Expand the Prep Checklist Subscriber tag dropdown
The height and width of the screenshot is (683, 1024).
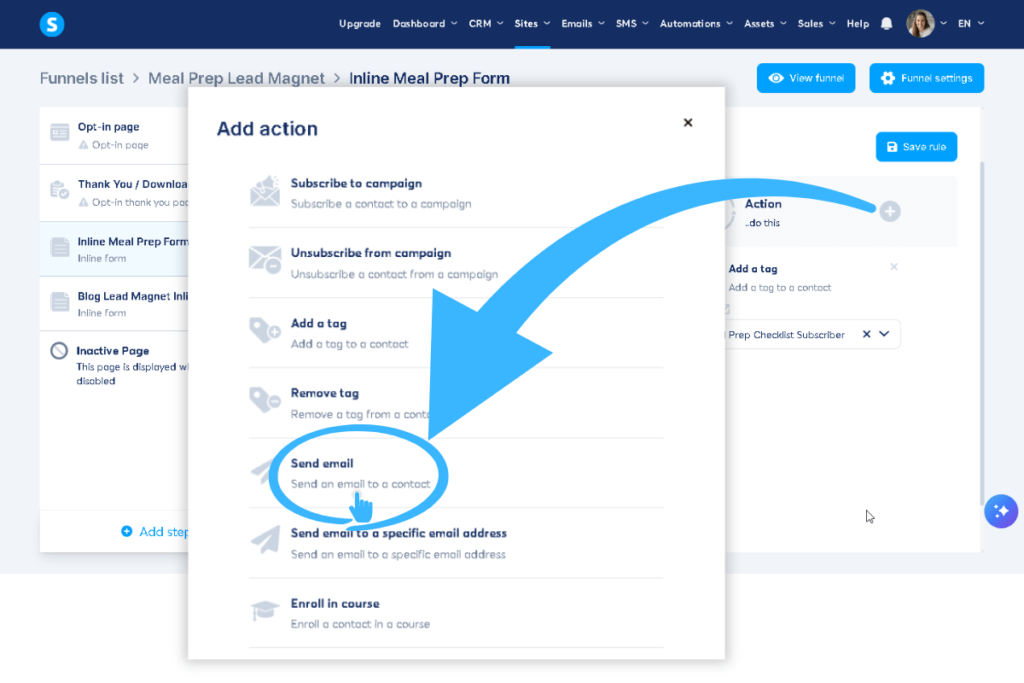pos(884,334)
